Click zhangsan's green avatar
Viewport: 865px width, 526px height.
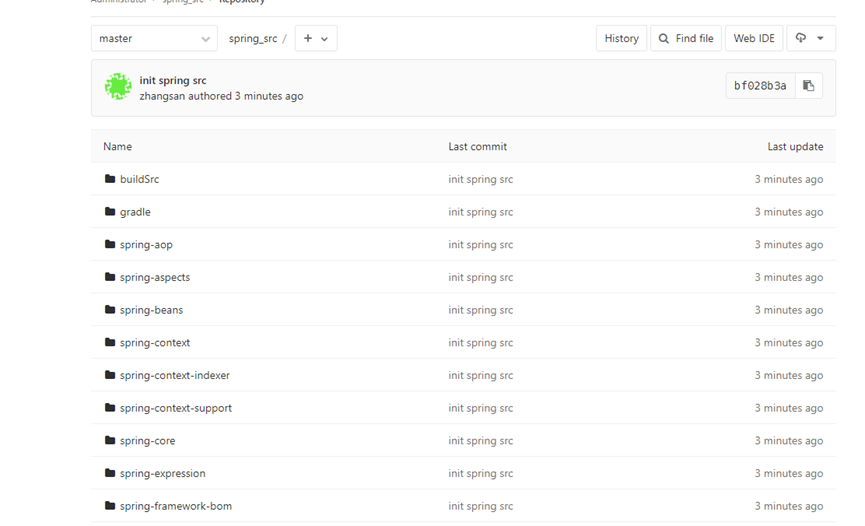(x=118, y=87)
